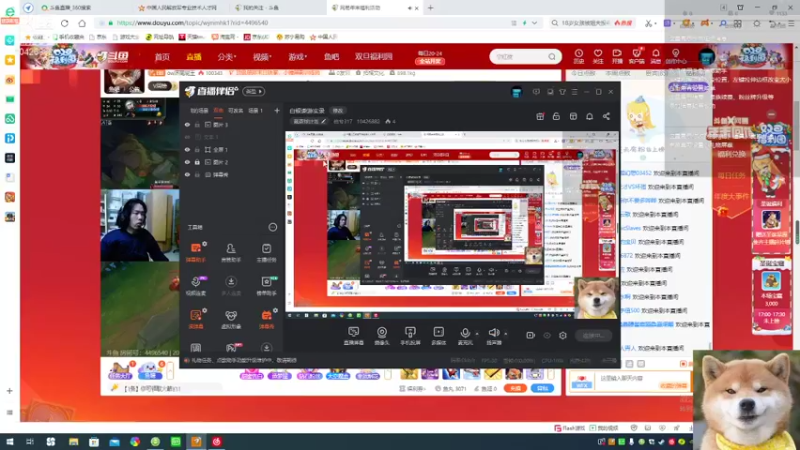The width and height of the screenshot is (800, 450).
Task: Open Douyu 关注 follow heart icon
Action: tap(597, 56)
